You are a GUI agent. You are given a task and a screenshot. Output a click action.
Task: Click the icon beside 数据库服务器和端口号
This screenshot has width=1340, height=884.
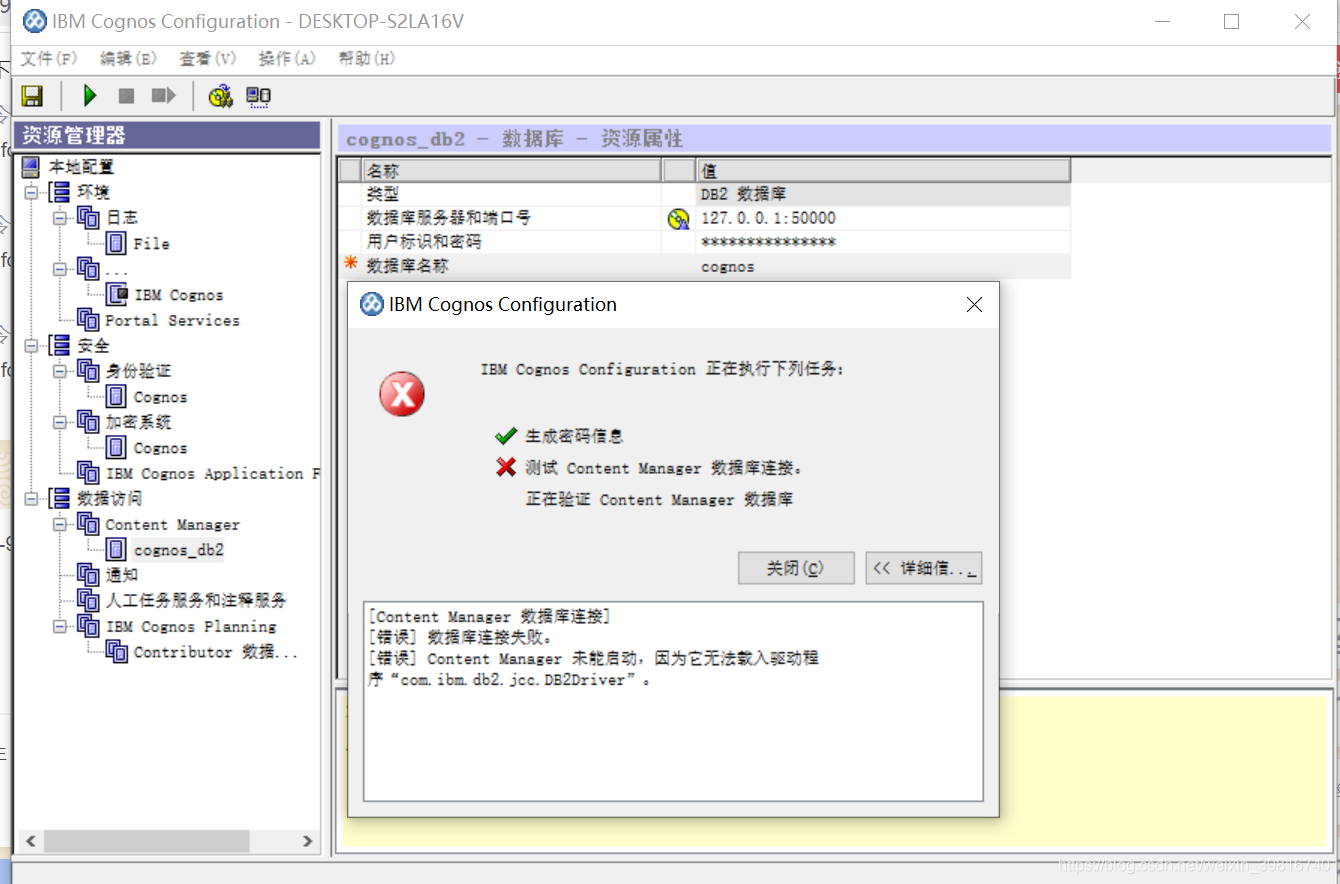pos(678,218)
